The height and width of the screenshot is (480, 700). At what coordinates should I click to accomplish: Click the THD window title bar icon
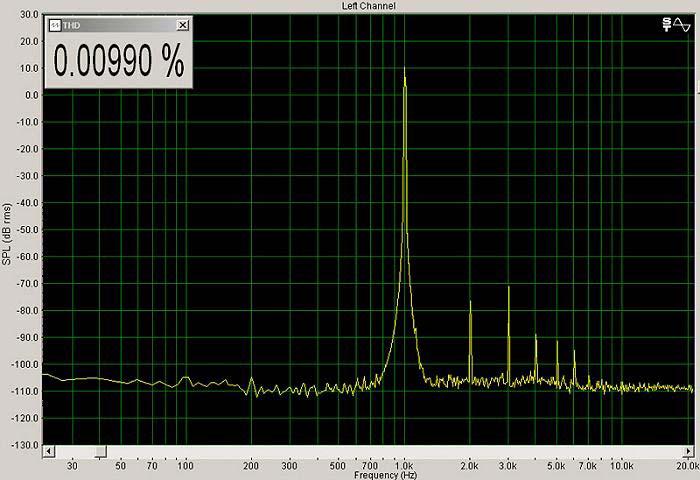[x=54, y=24]
